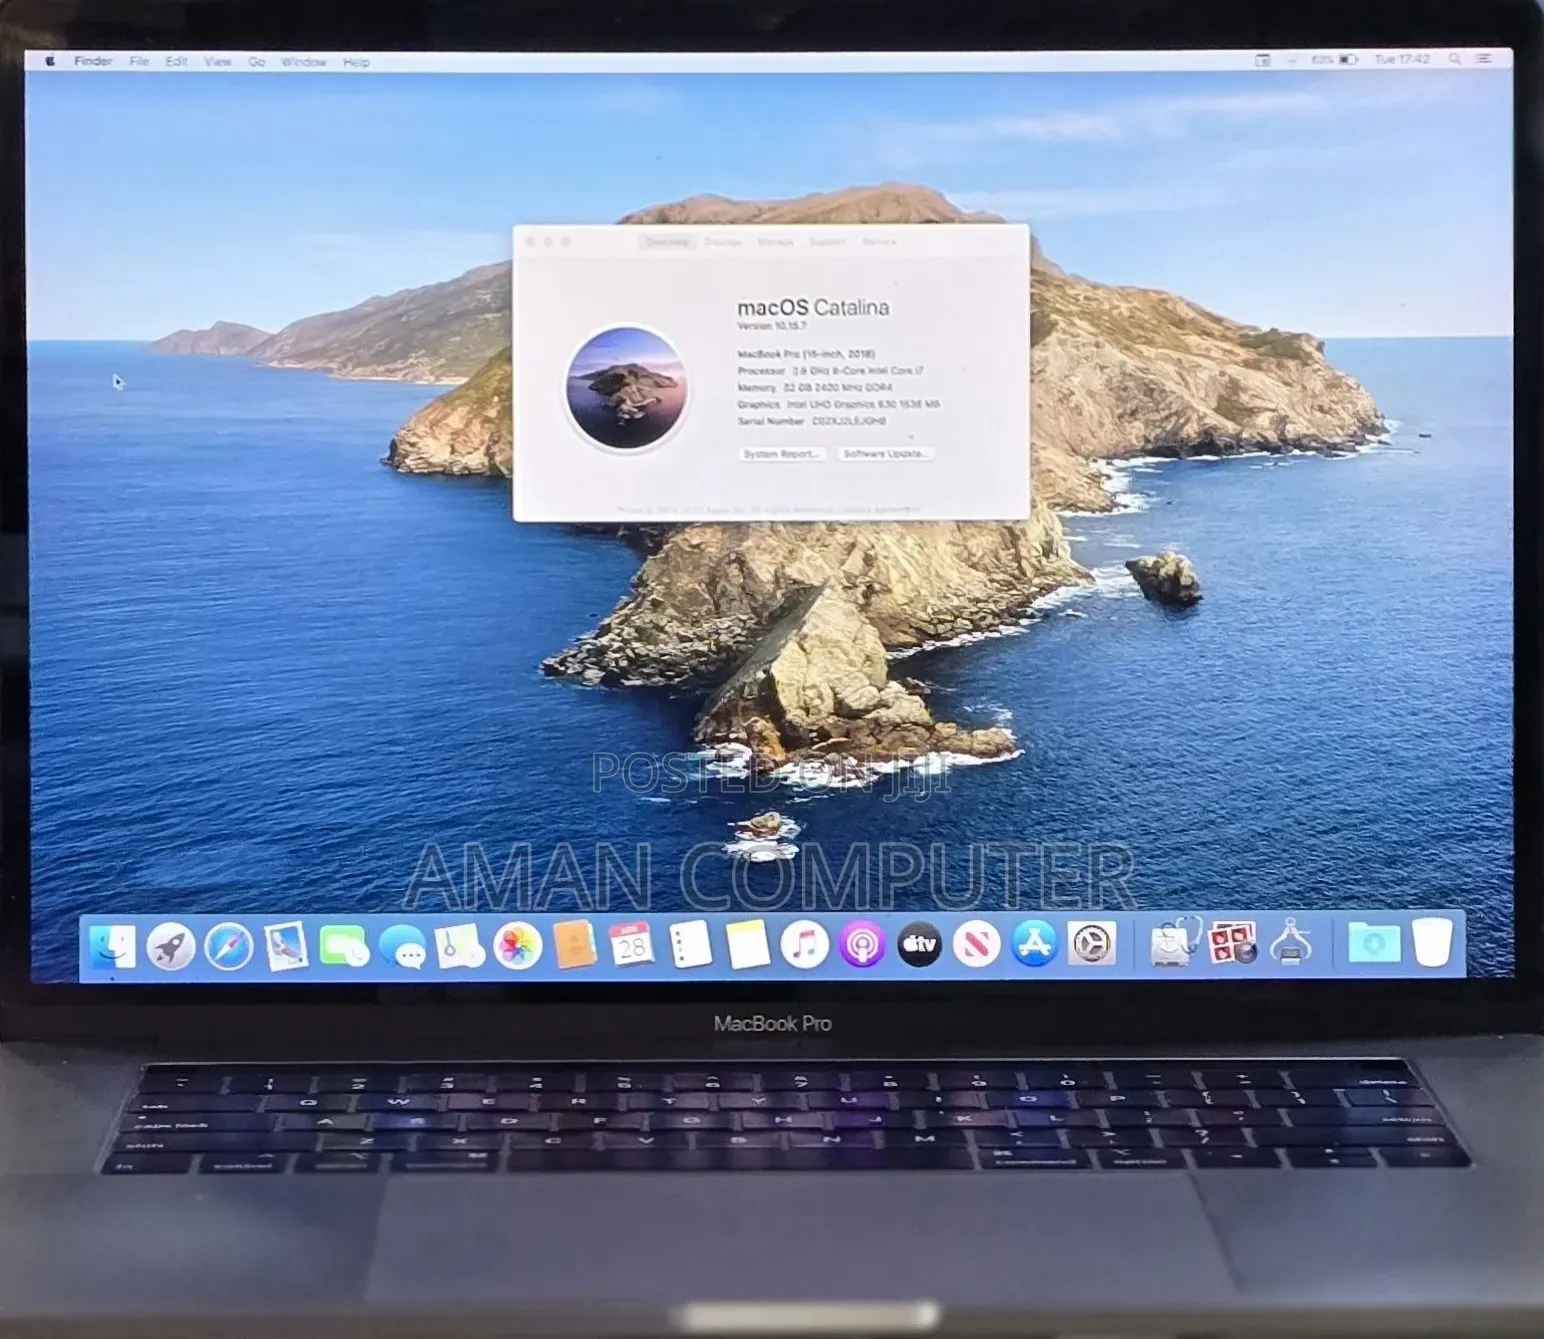Image resolution: width=1544 pixels, height=1339 pixels.
Task: Click the Processor specification line
Action: click(830, 370)
